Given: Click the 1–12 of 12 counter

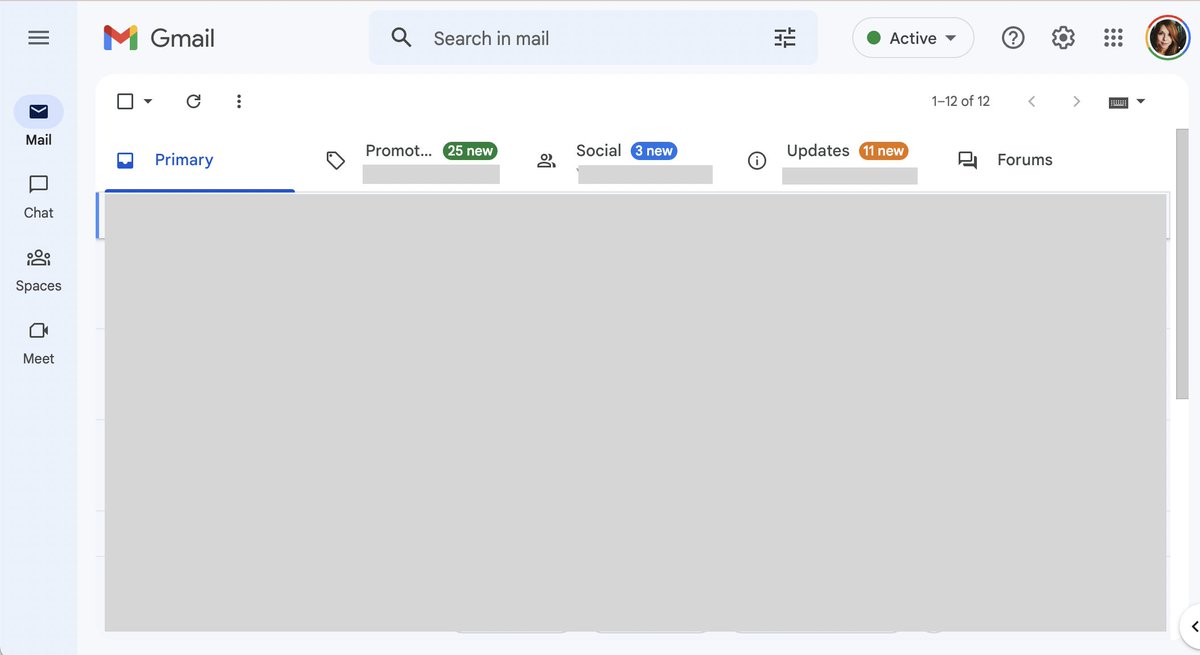Looking at the screenshot, I should 960,101.
